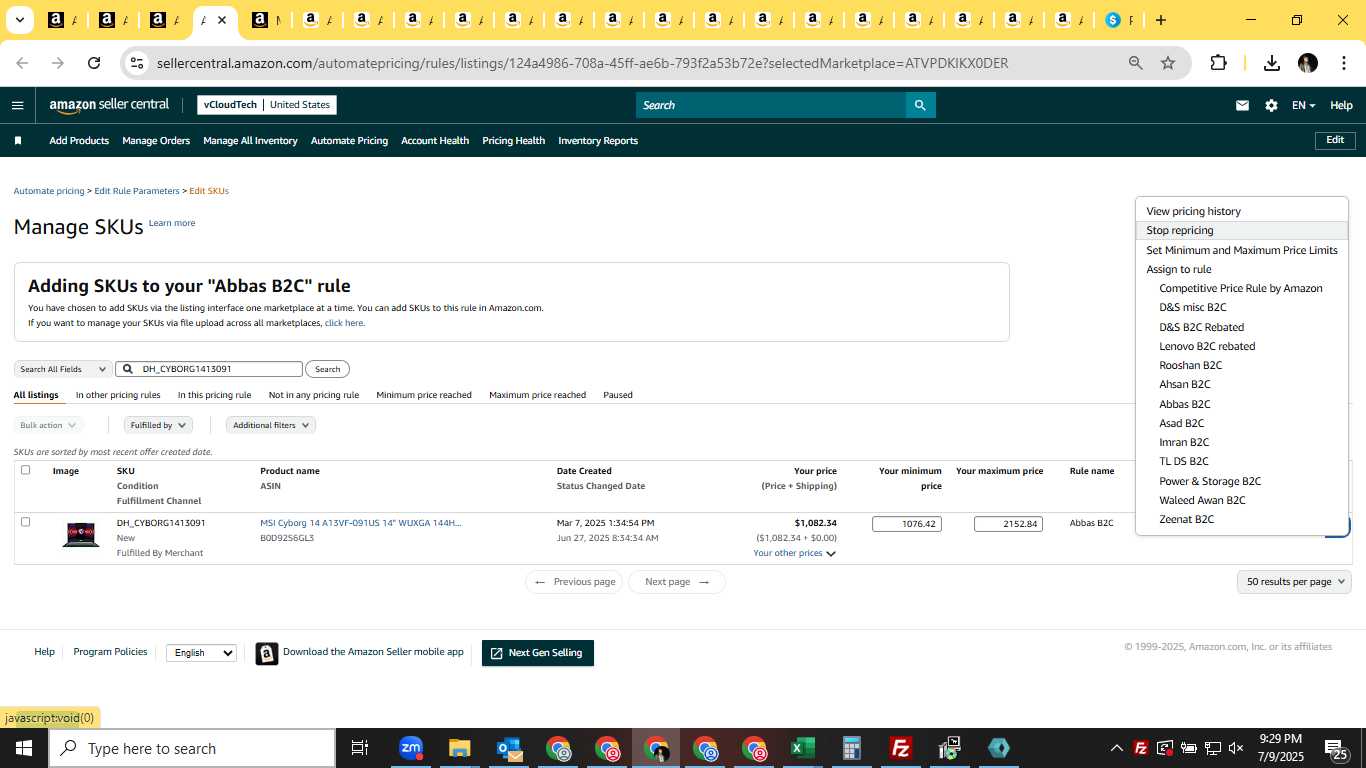Click the Next Gen Selling button
This screenshot has height=768, width=1366.
pyautogui.click(x=538, y=653)
